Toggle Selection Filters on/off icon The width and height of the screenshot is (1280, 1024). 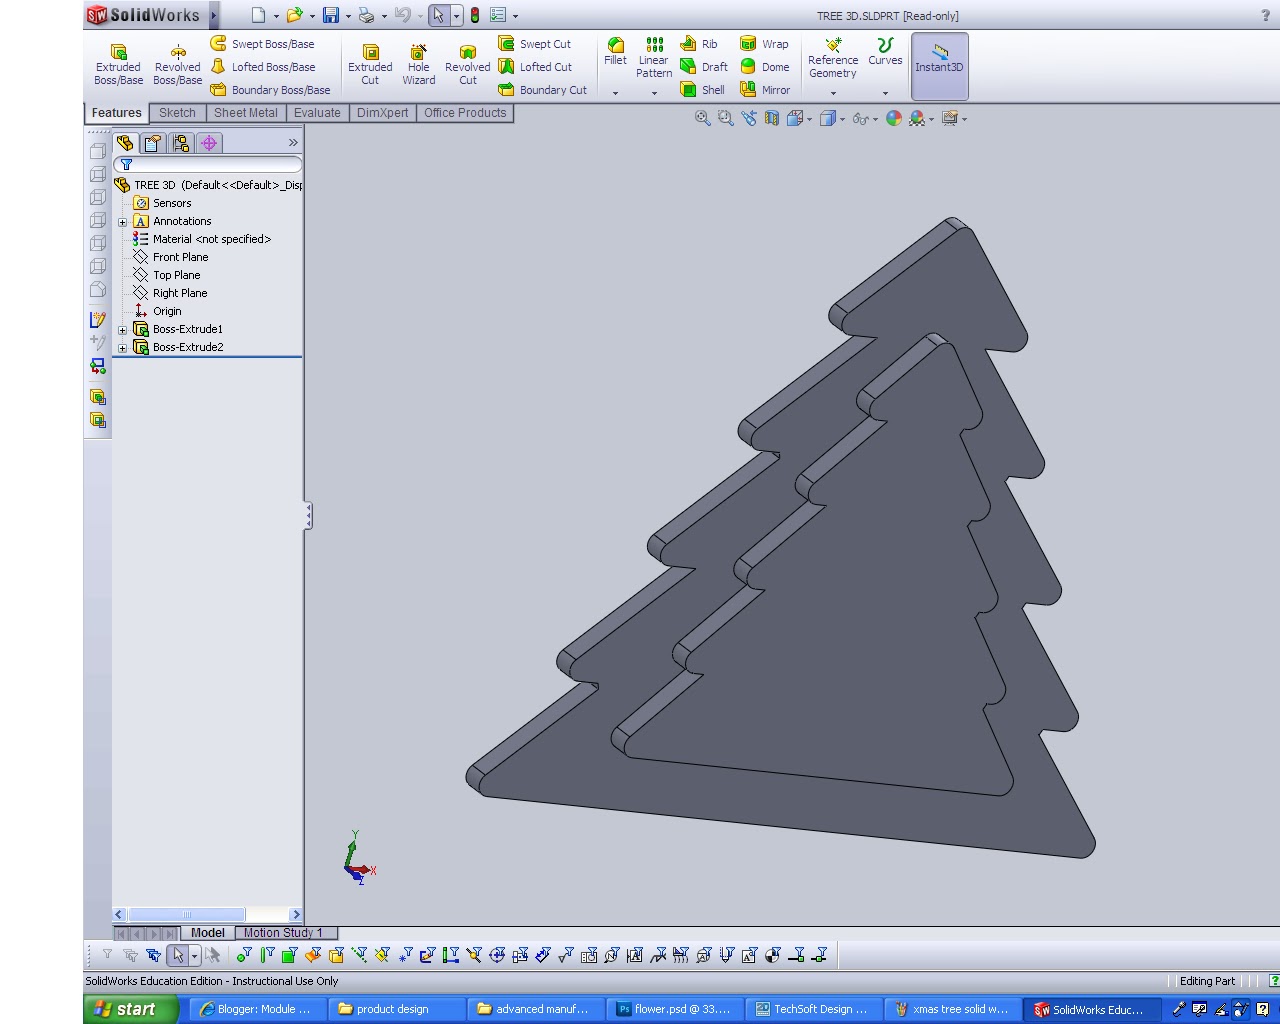(107, 955)
